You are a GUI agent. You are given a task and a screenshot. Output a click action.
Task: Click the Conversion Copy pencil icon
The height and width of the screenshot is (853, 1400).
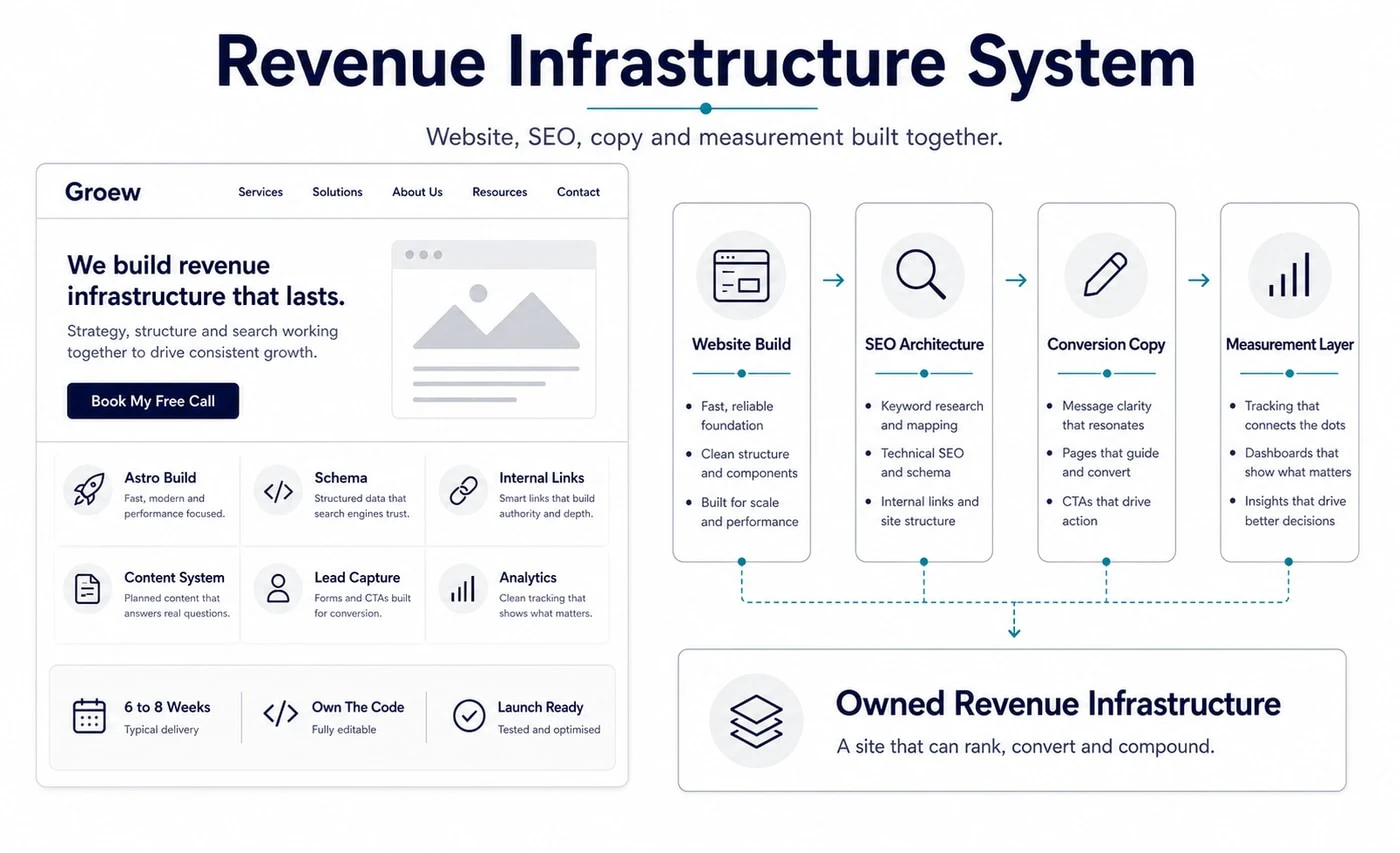coord(1105,276)
